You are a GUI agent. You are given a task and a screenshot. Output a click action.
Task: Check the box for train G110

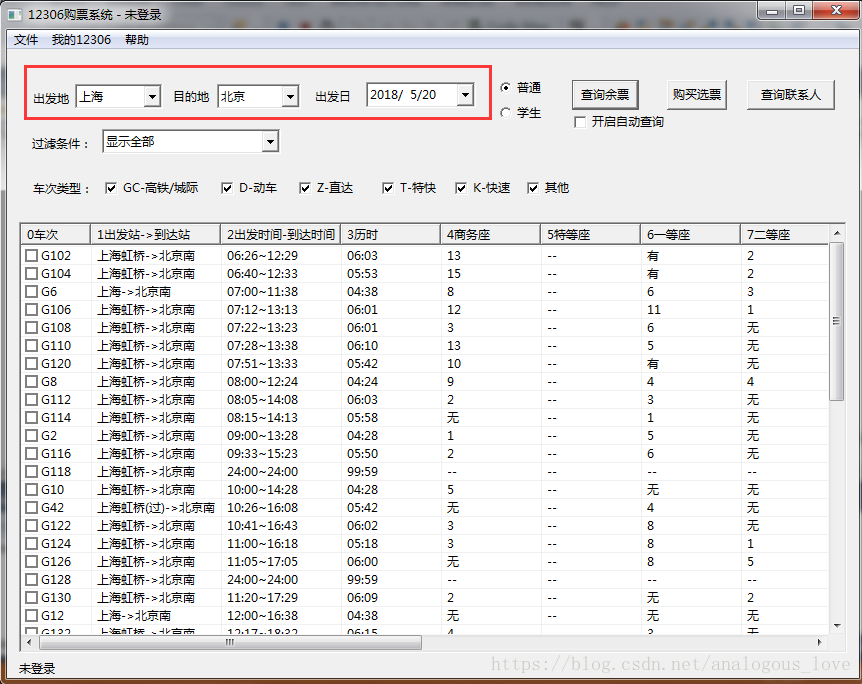[32, 346]
